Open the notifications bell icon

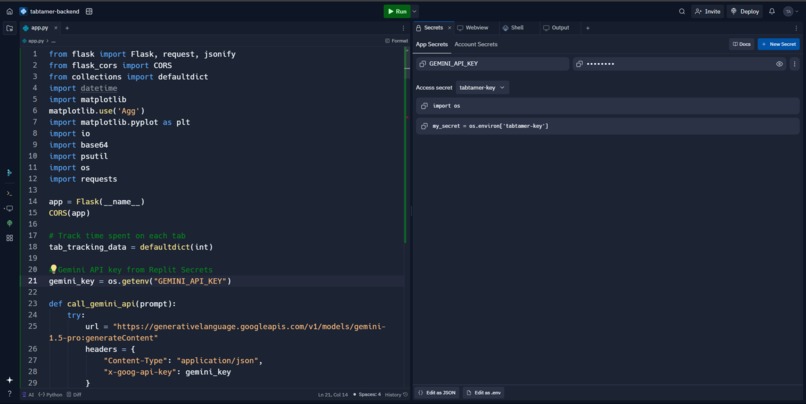pos(772,11)
